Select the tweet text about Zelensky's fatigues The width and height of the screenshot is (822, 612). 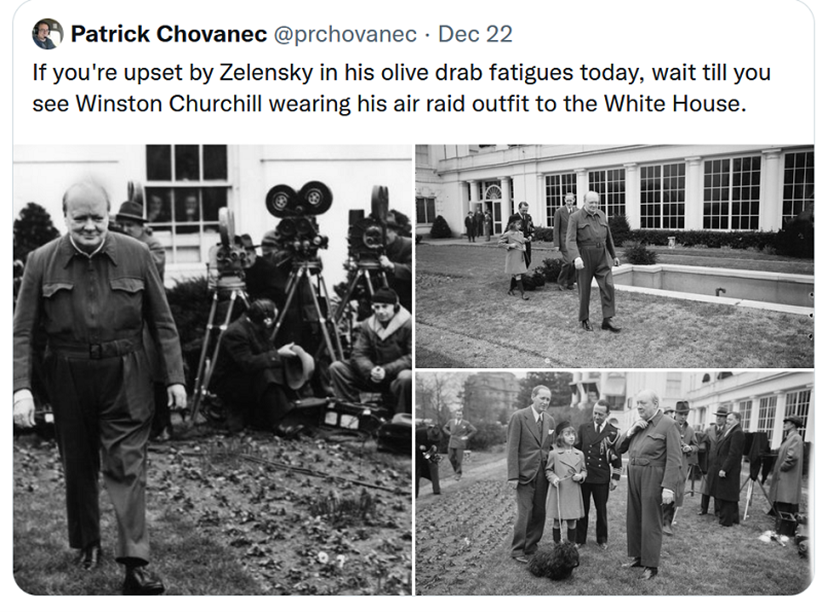point(402,88)
